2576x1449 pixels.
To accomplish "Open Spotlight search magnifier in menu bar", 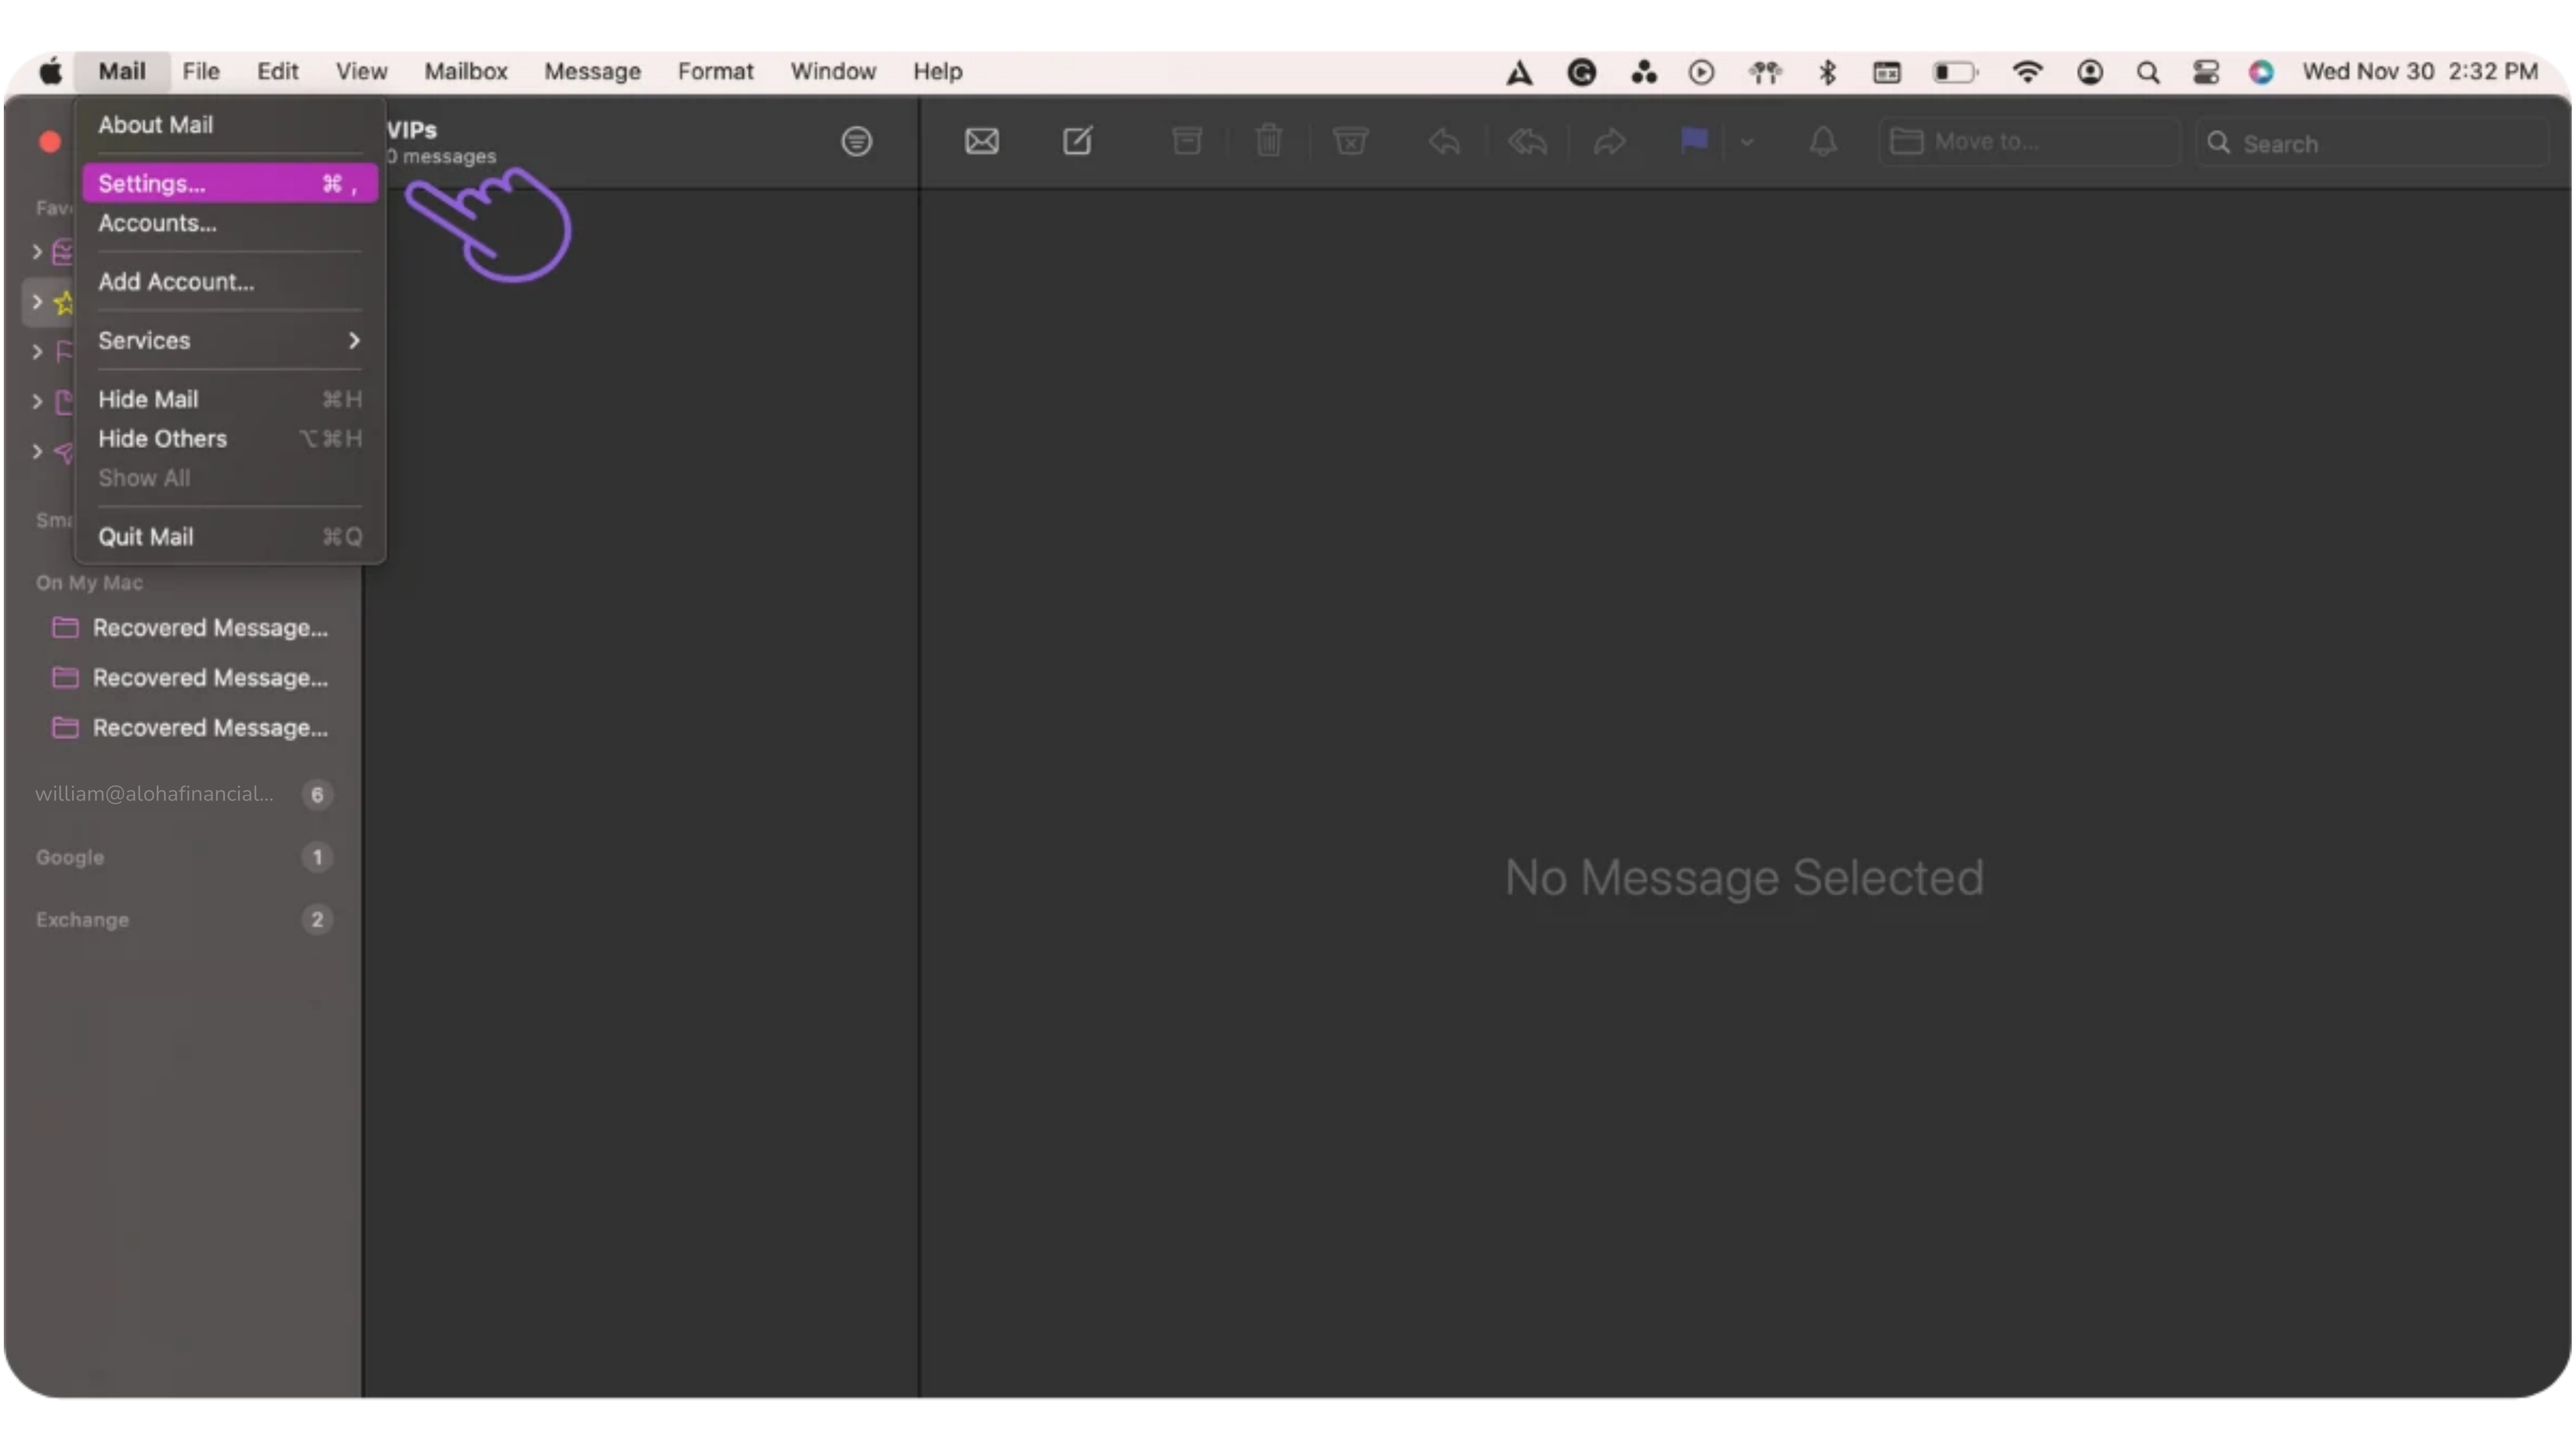I will point(2148,72).
